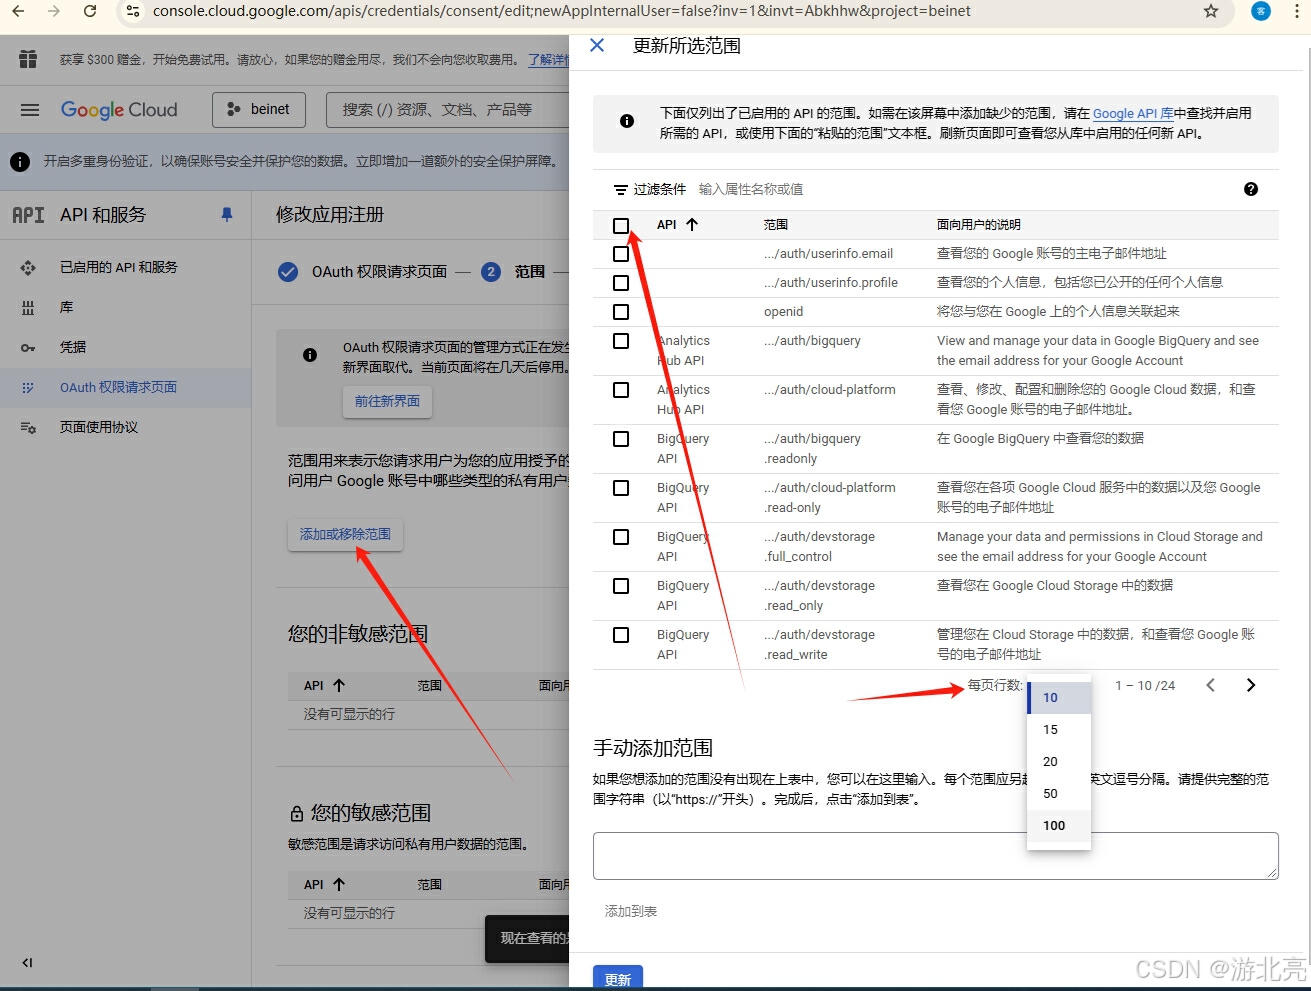Click the 了解详情 link in banner
The height and width of the screenshot is (991, 1311).
548,60
